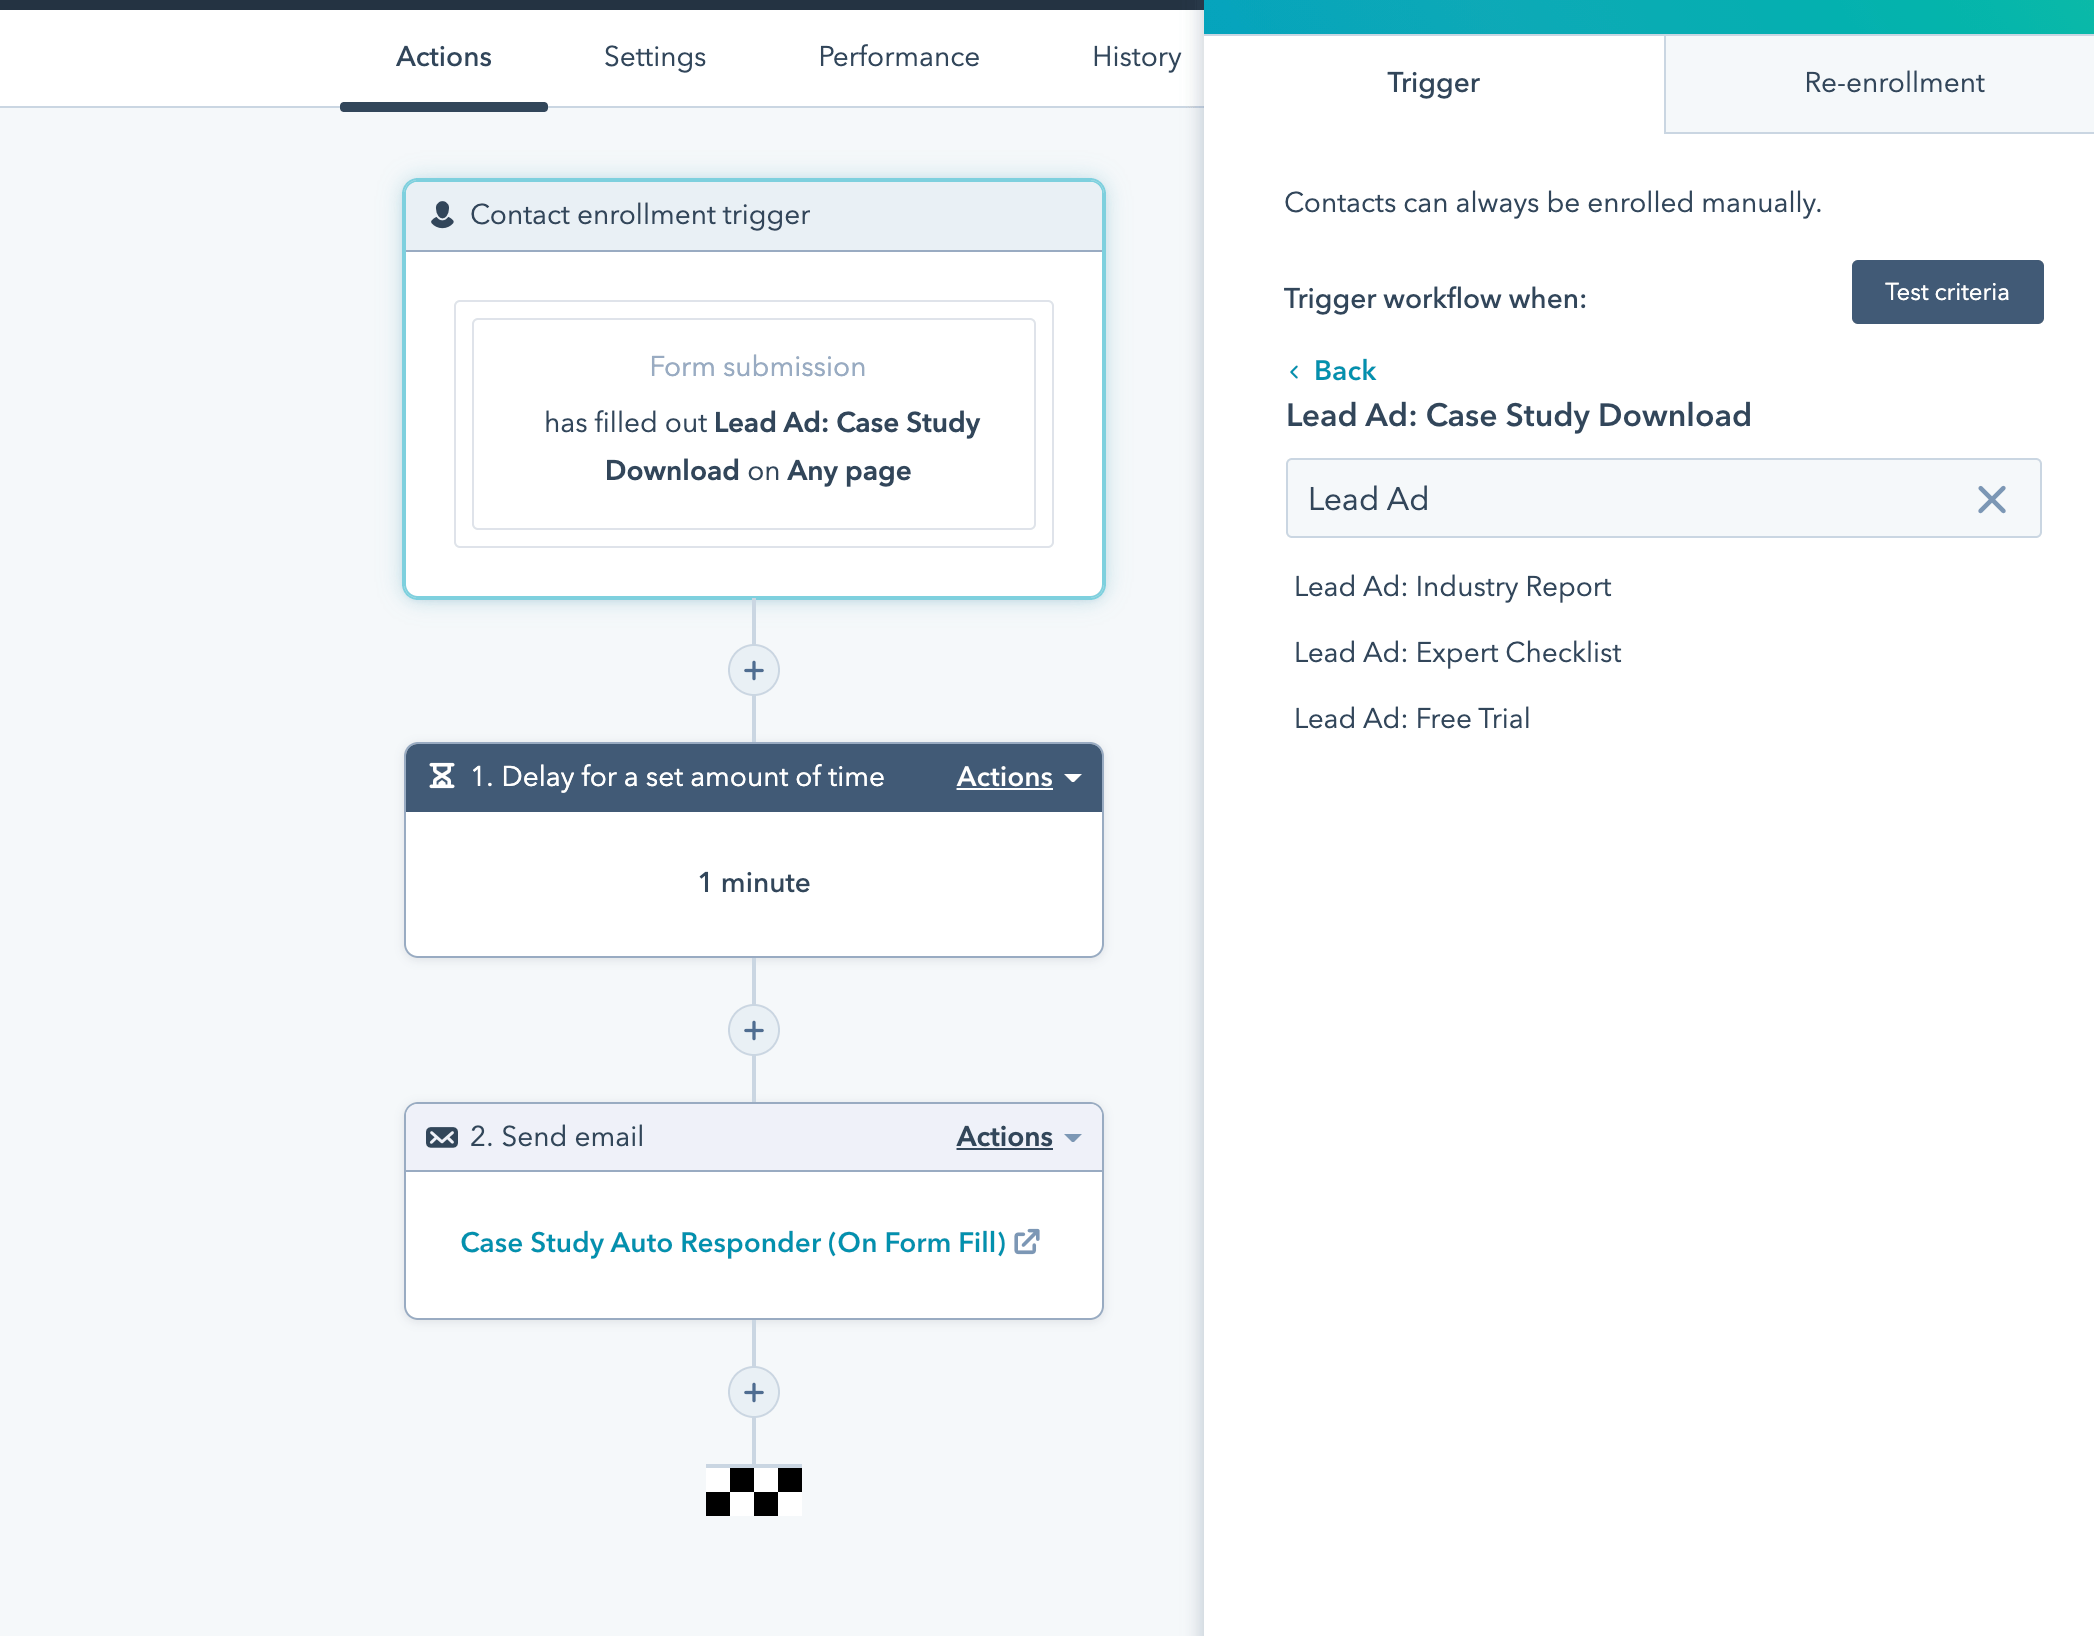
Task: Select Lead Ad: Industry Report option
Action: click(1453, 586)
